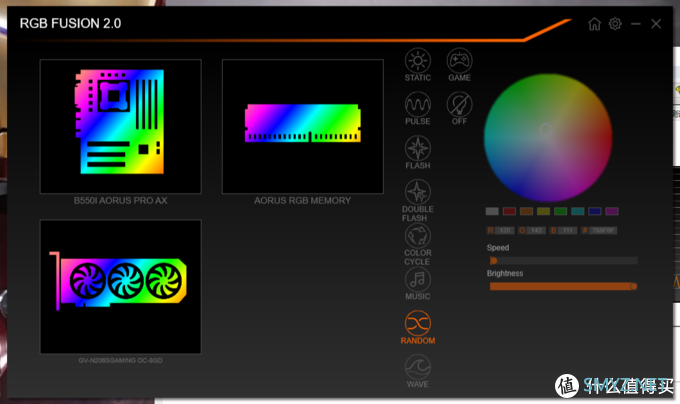
Task: Choose the teal color swatch
Action: 578,211
